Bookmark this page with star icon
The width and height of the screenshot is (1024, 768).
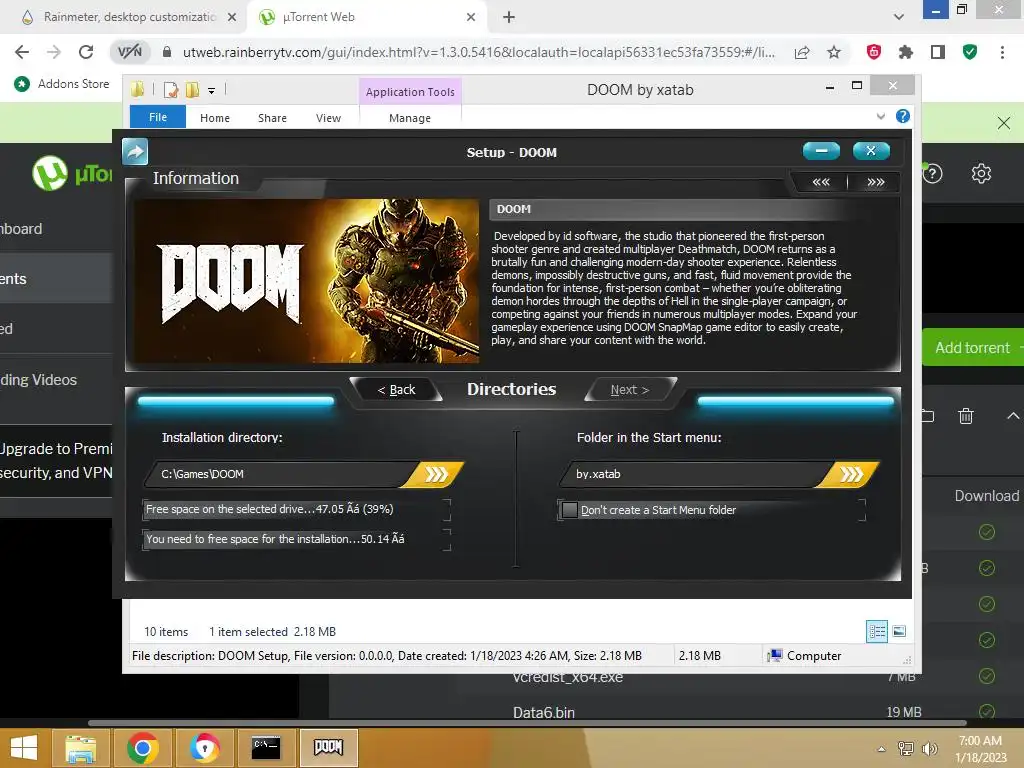[x=834, y=52]
